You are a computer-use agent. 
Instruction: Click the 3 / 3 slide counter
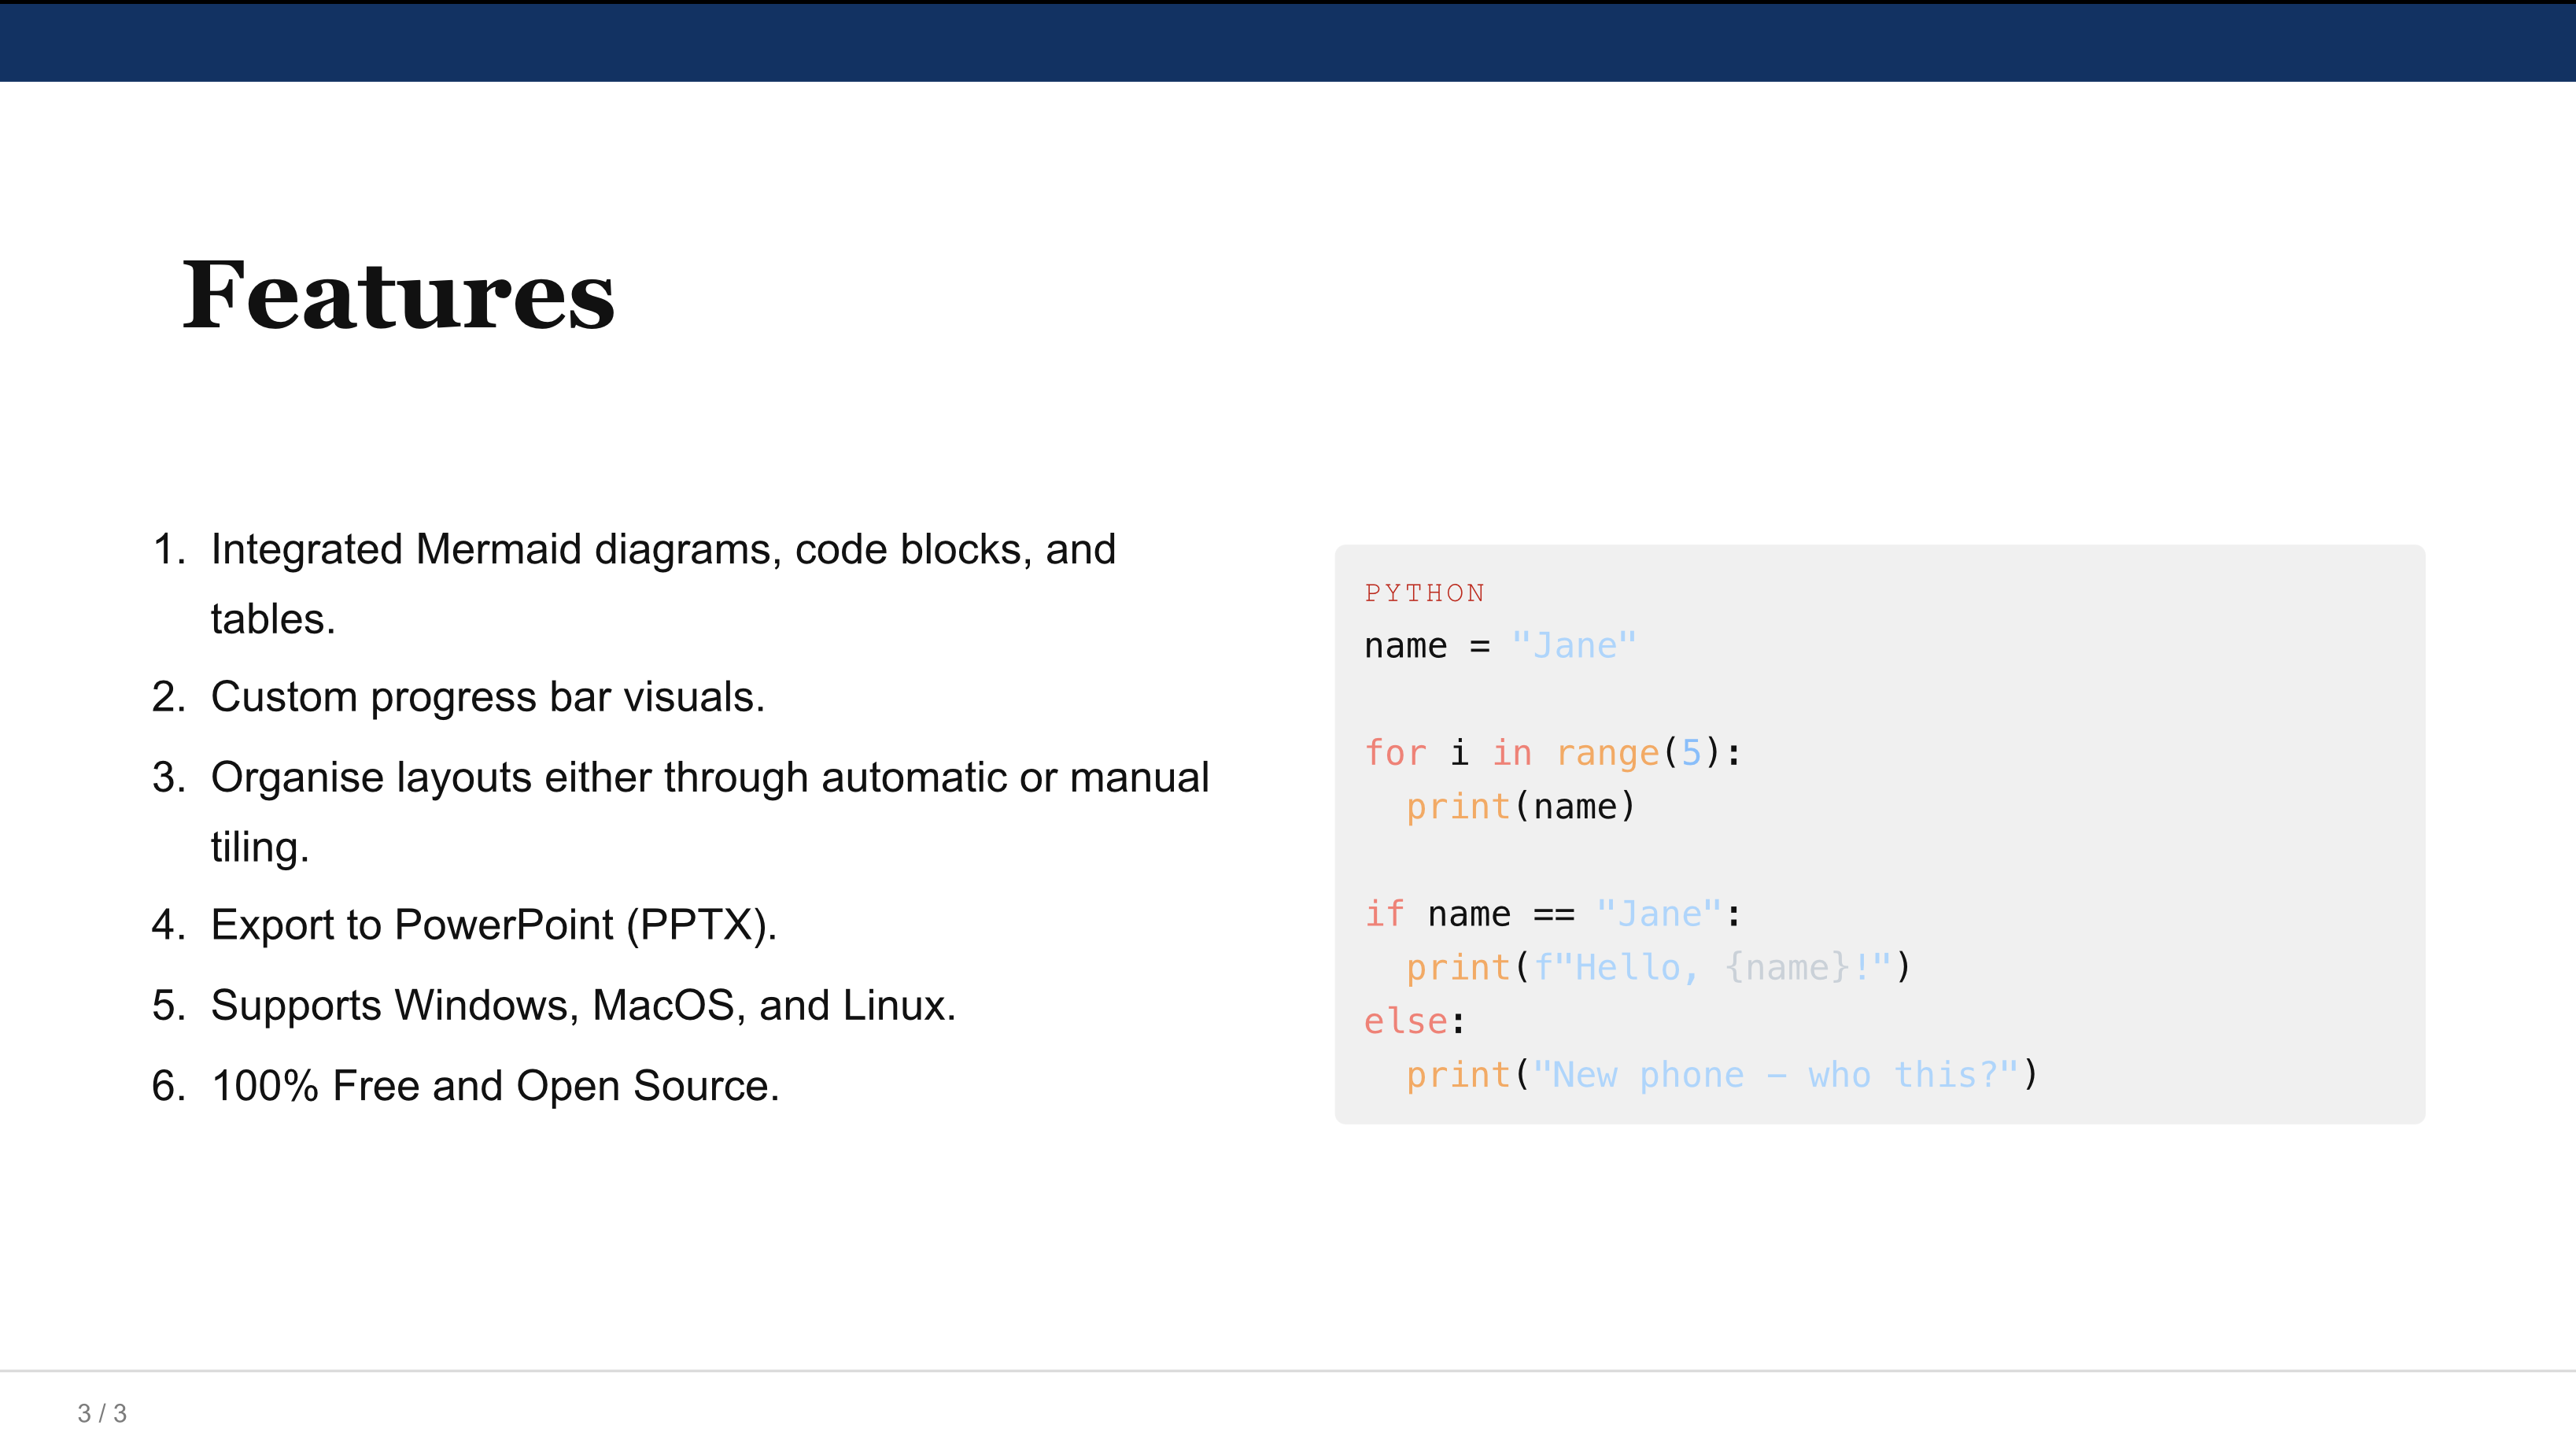[102, 1413]
